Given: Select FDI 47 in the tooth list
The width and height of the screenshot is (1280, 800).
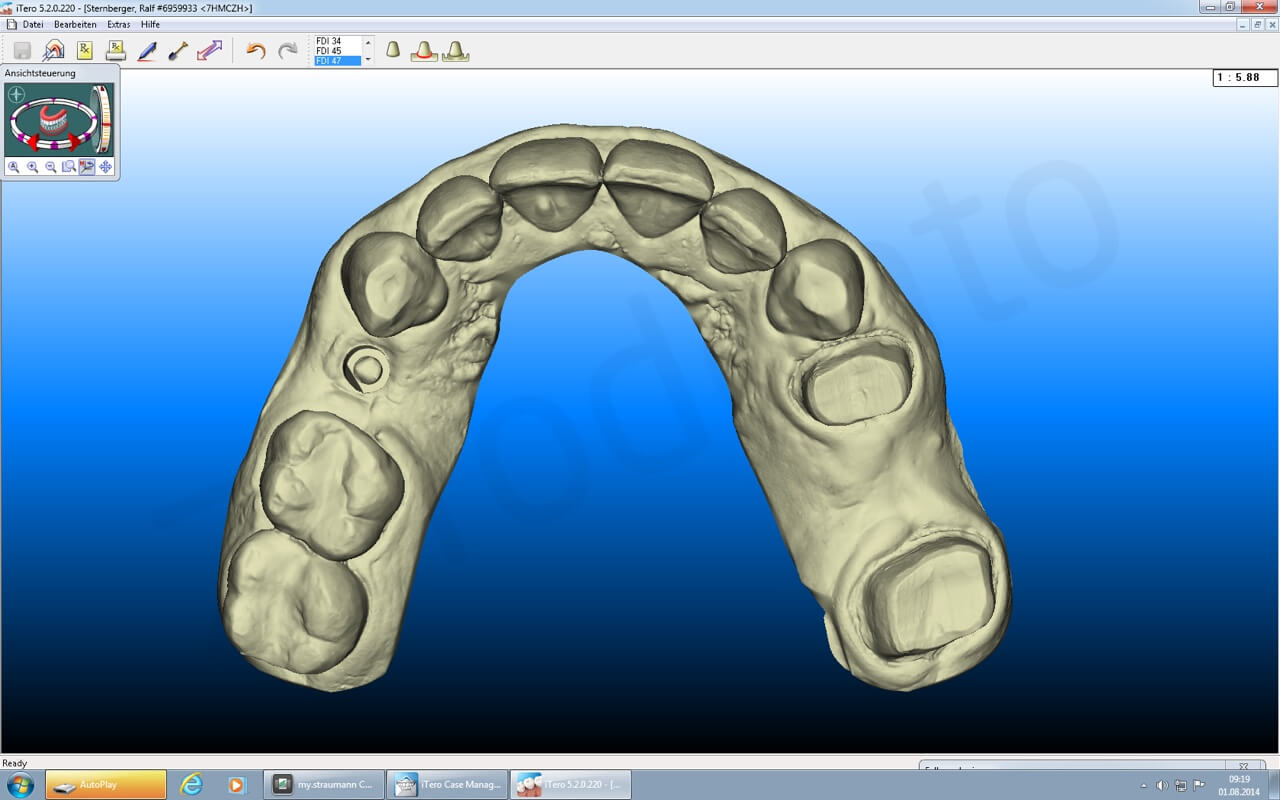Looking at the screenshot, I should coord(337,61).
